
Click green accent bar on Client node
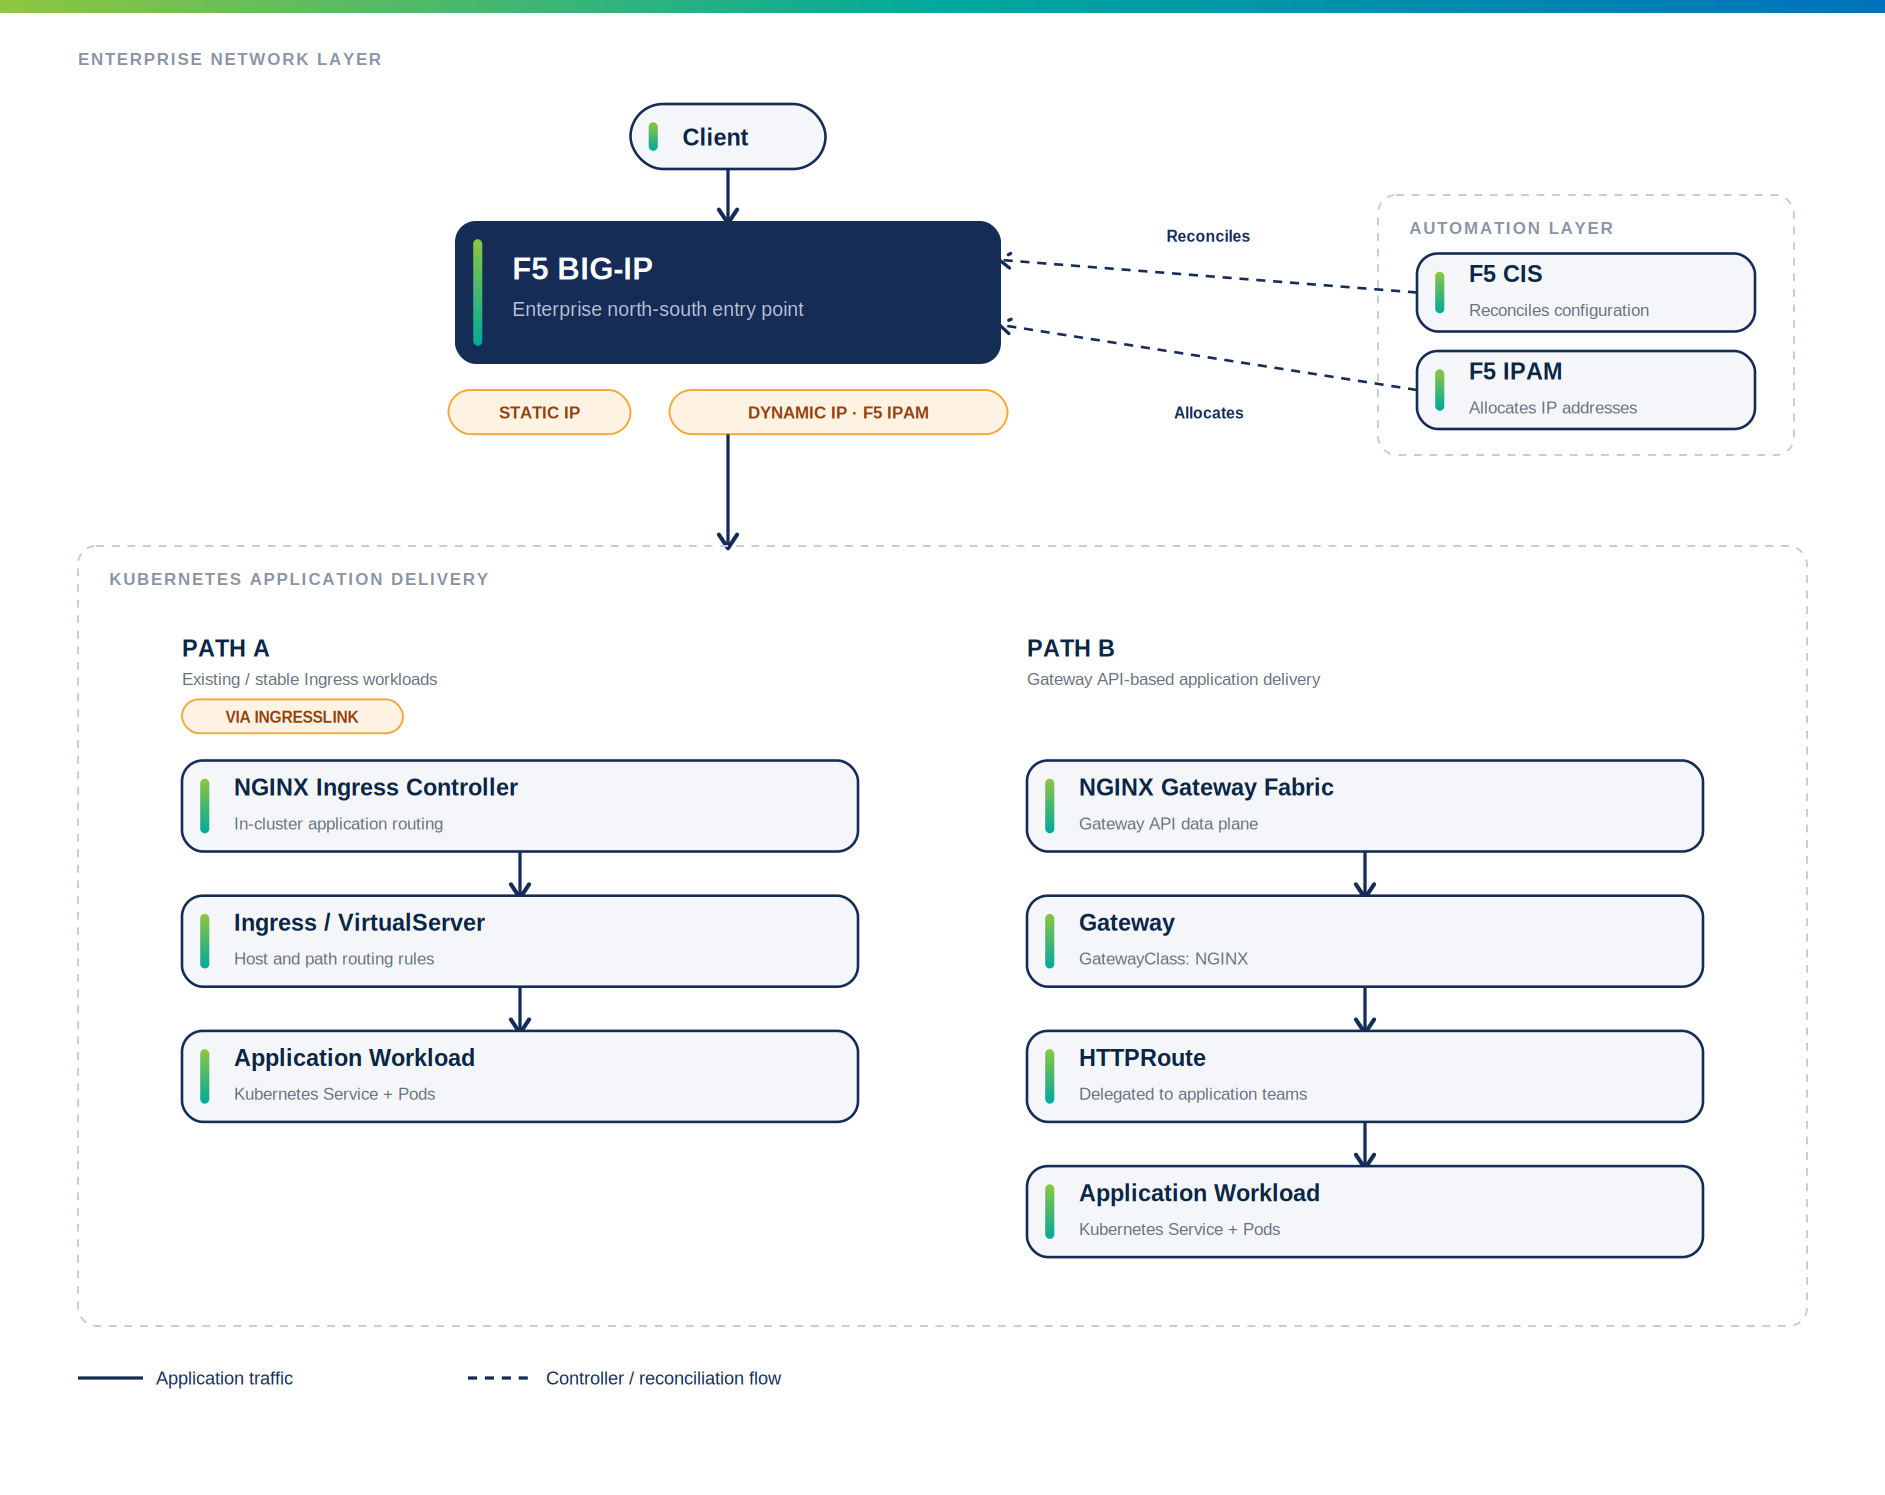click(653, 137)
